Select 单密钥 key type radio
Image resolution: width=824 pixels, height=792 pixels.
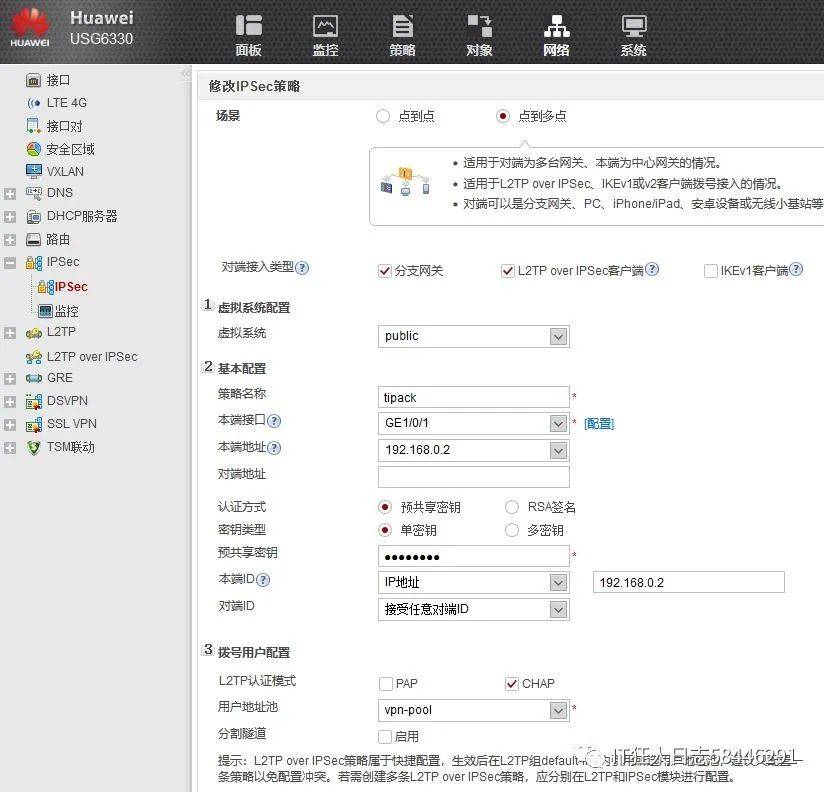click(385, 530)
